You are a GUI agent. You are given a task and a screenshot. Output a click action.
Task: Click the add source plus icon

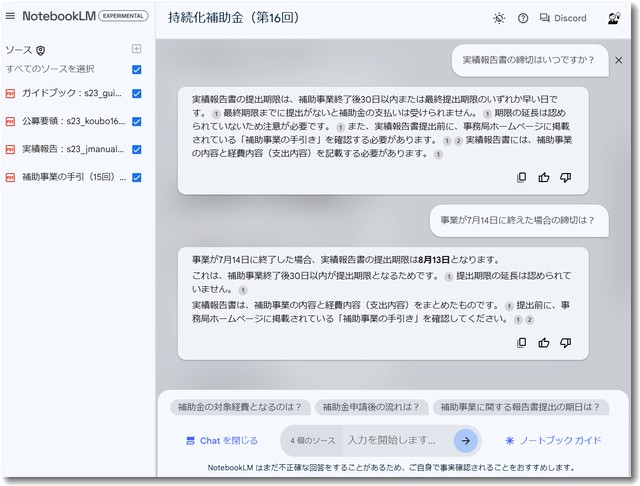(136, 49)
